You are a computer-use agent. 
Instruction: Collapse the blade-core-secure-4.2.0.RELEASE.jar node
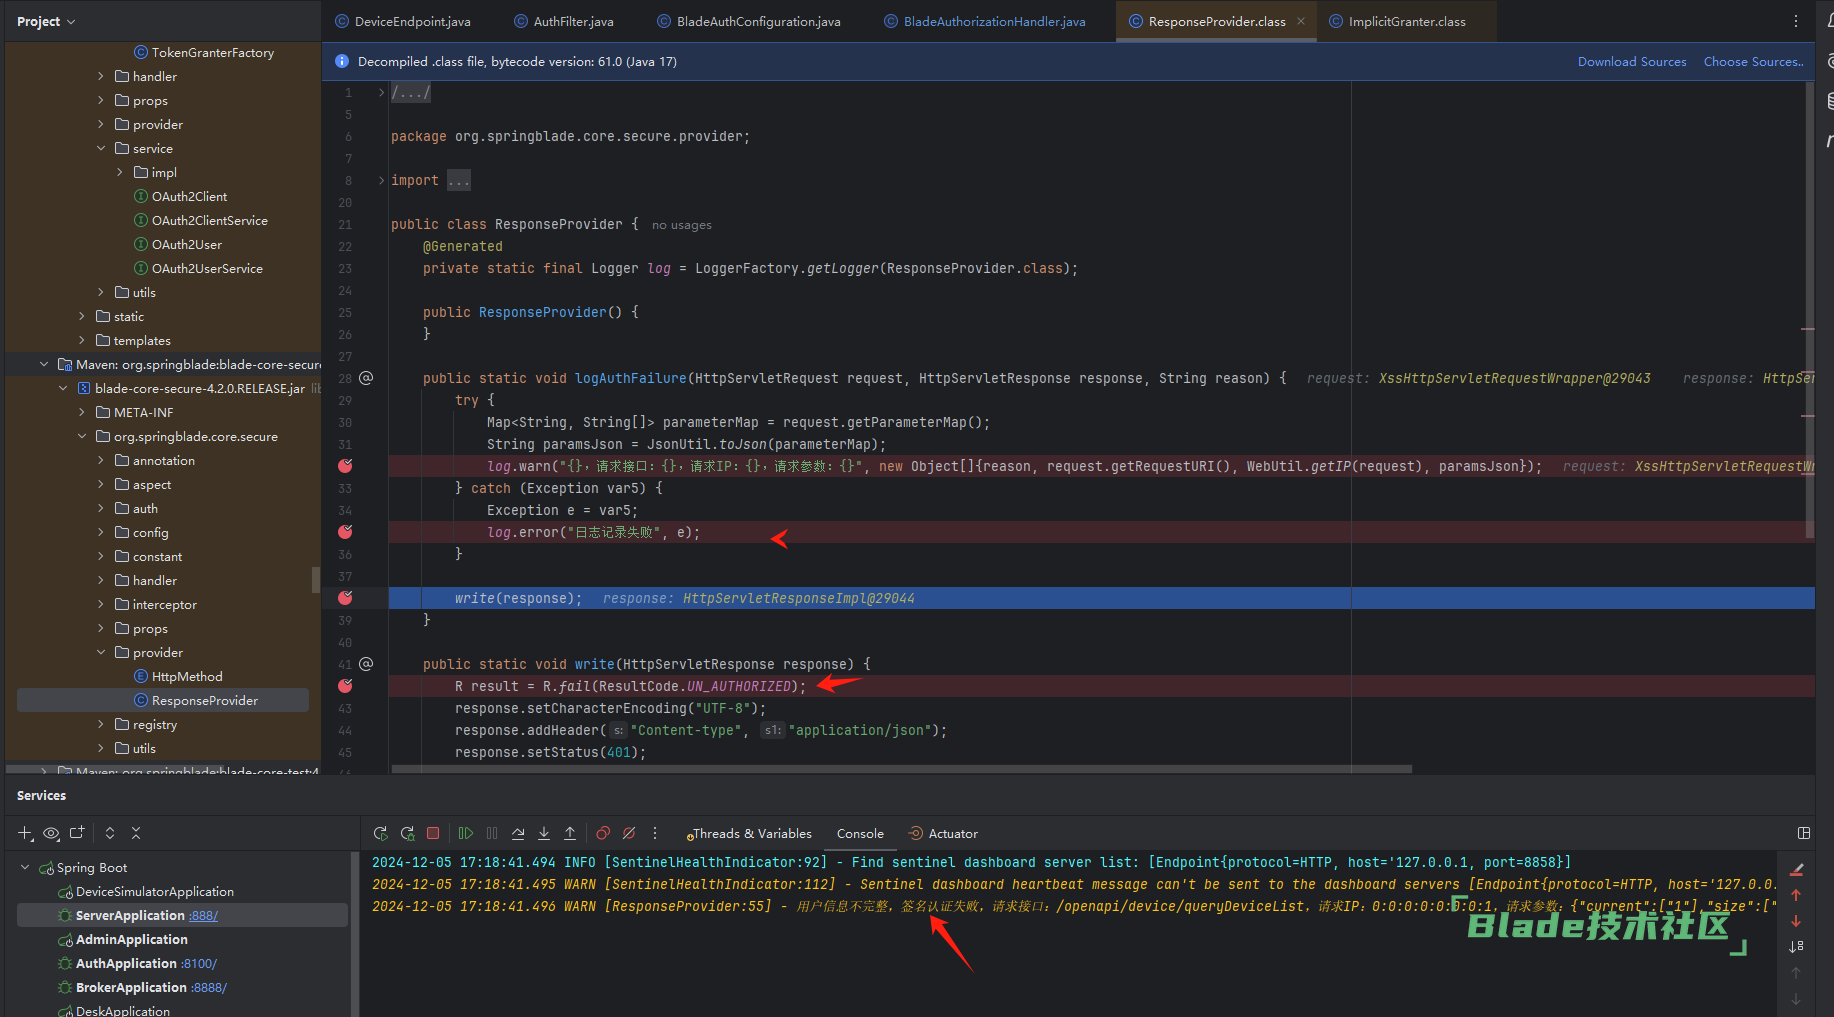(x=63, y=388)
